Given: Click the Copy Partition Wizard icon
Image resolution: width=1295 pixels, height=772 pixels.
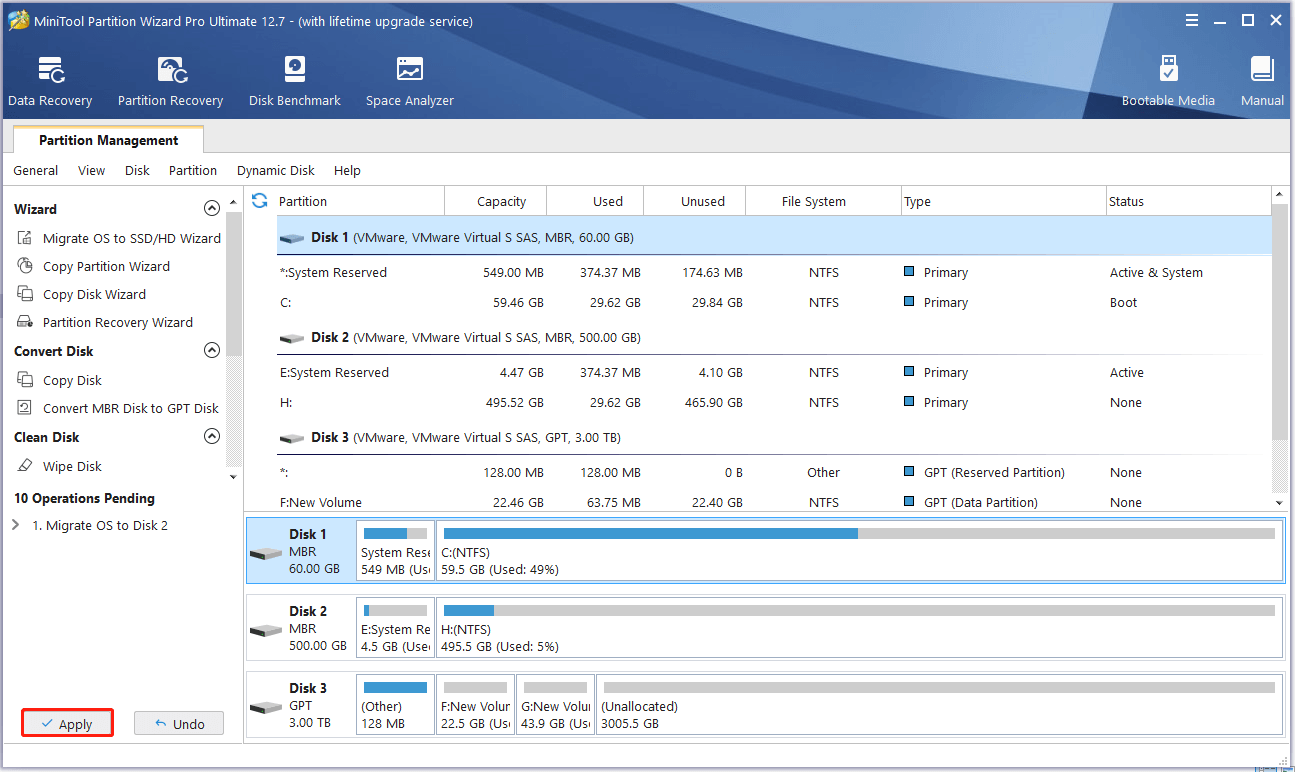Looking at the screenshot, I should click(25, 266).
